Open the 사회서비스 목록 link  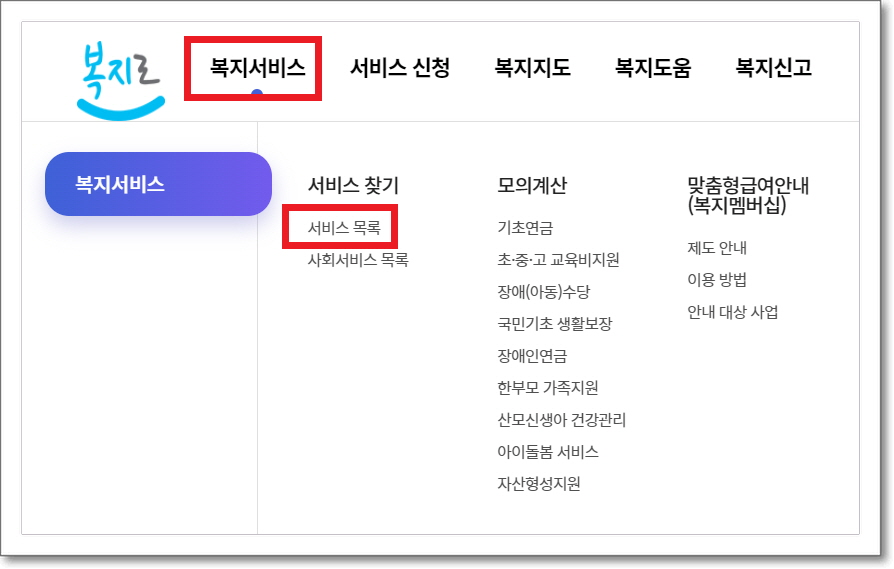(358, 260)
